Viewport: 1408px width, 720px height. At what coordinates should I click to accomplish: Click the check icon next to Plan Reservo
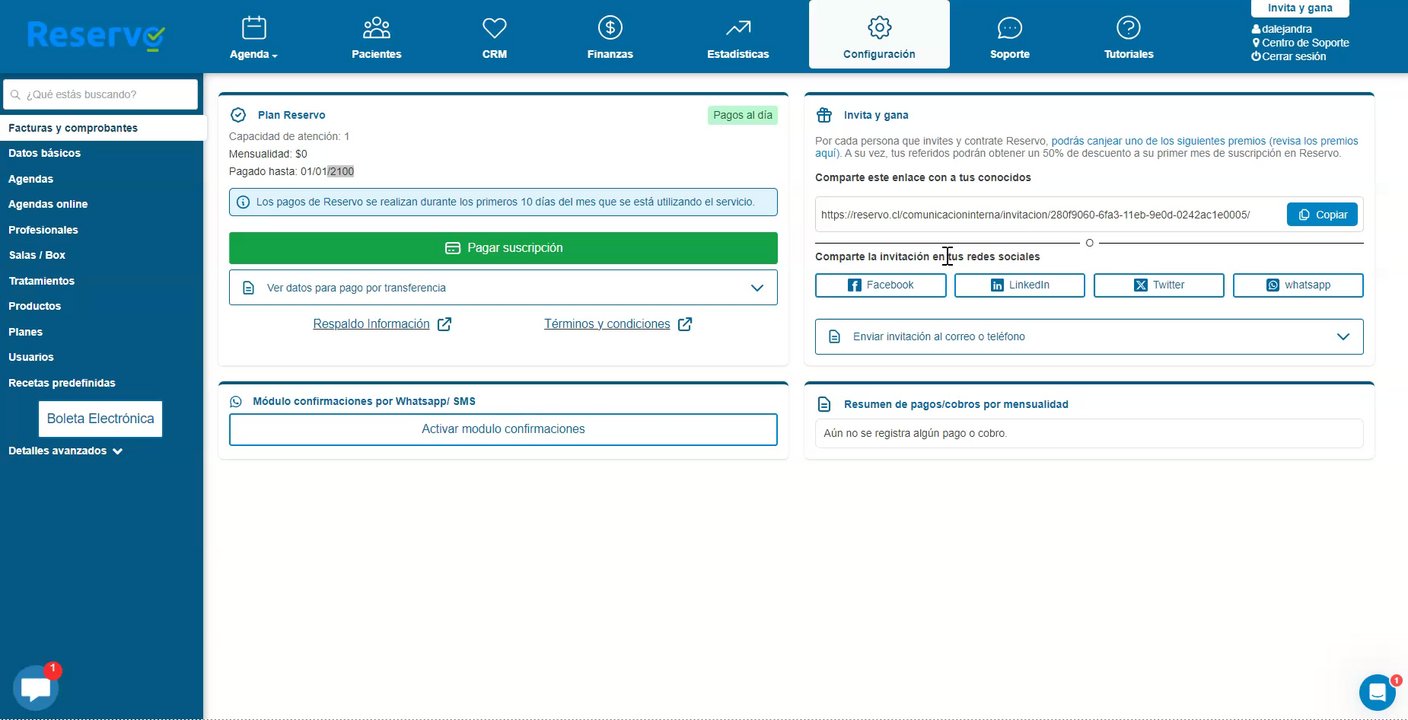238,115
